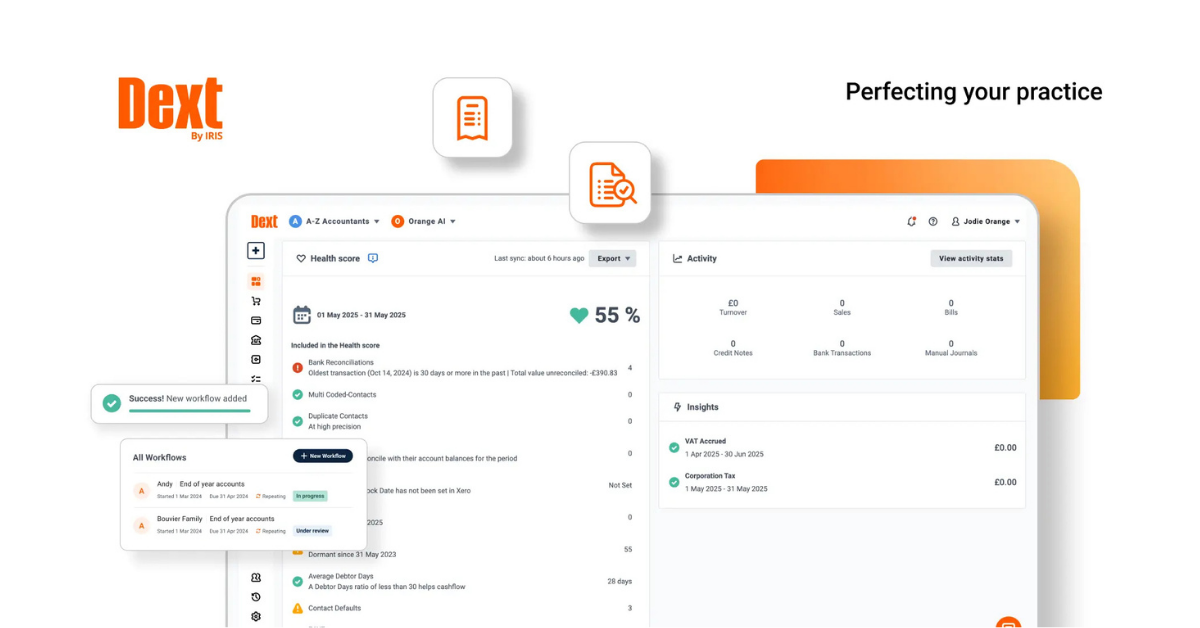Click the Contact Defaults row text
This screenshot has height=628, width=1200.
point(334,608)
